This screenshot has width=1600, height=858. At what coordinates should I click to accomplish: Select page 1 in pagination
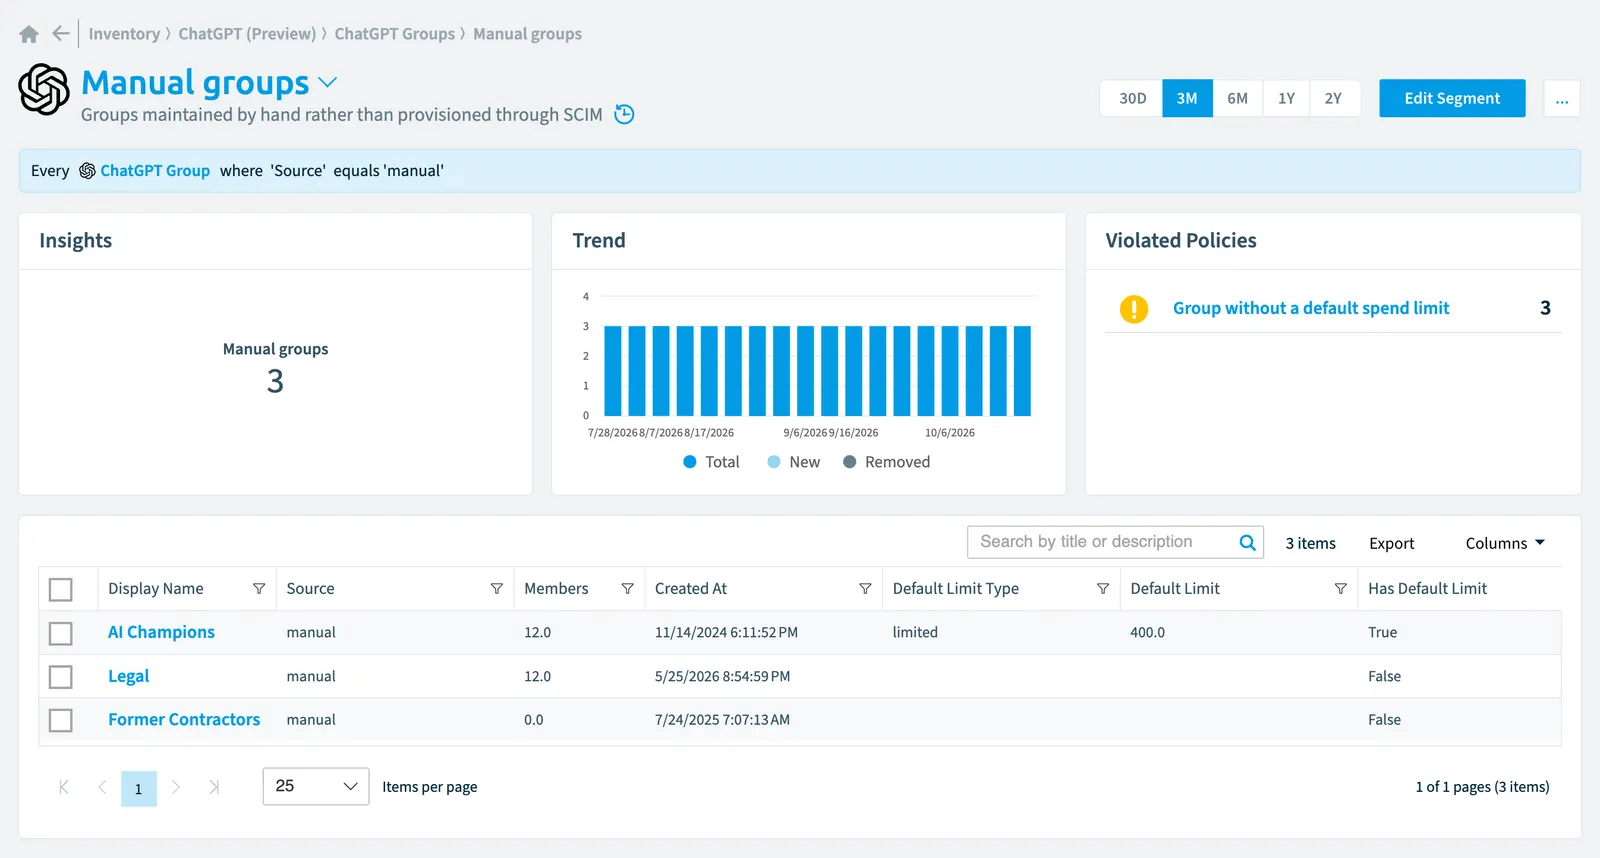(139, 788)
